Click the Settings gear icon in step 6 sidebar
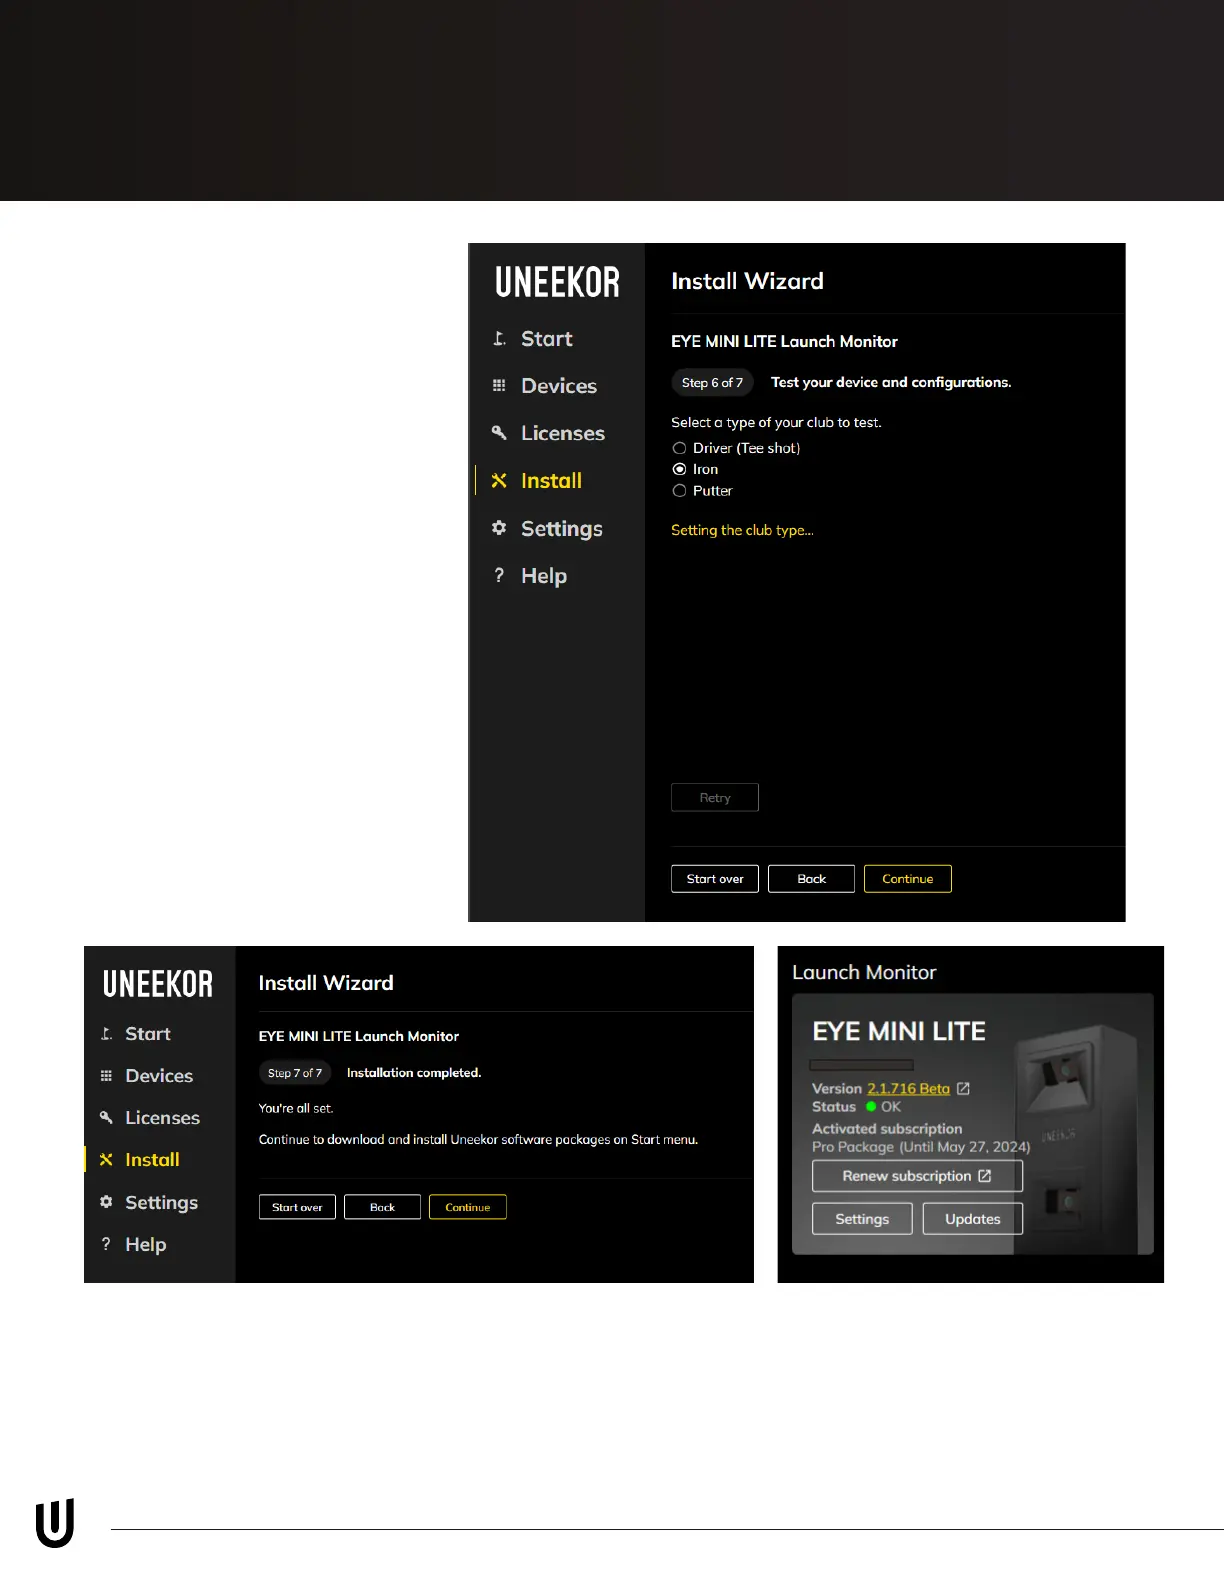 pos(499,528)
